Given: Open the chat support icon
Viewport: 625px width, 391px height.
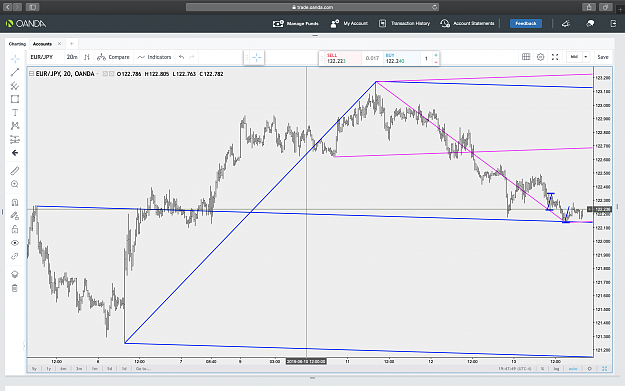Looking at the screenshot, I should click(590, 24).
